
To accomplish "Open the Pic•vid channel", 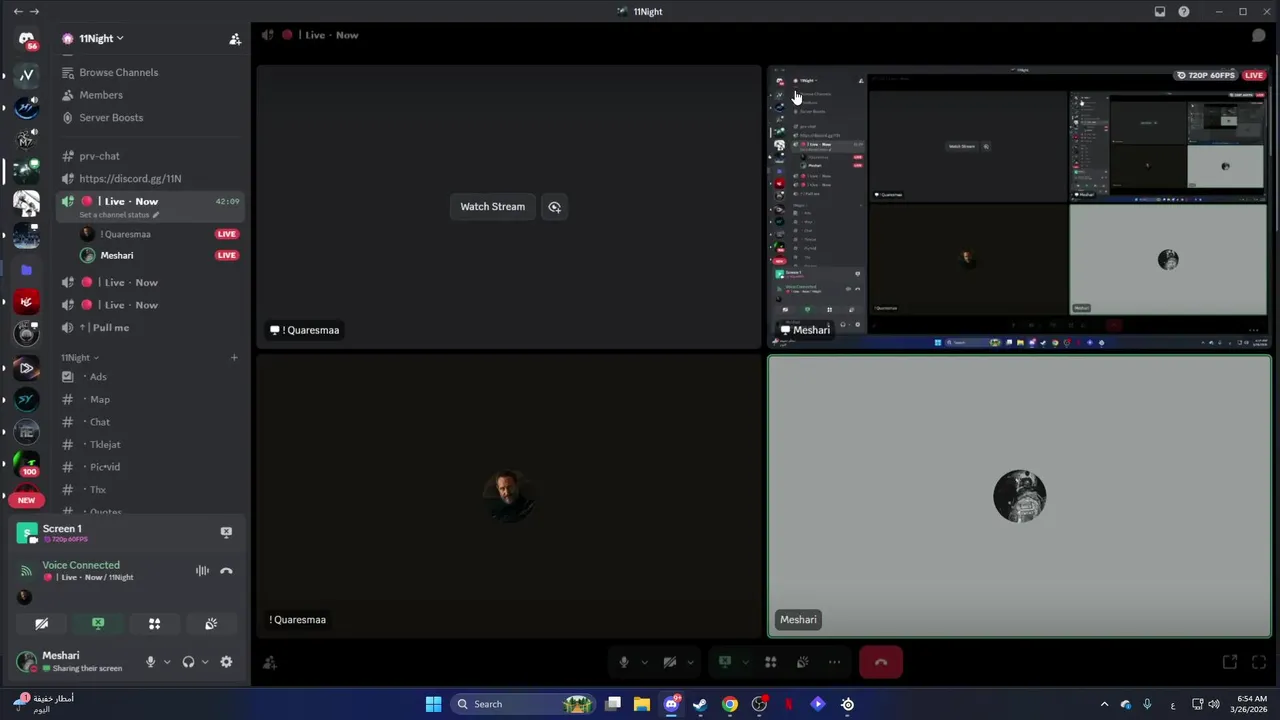I will [x=105, y=467].
